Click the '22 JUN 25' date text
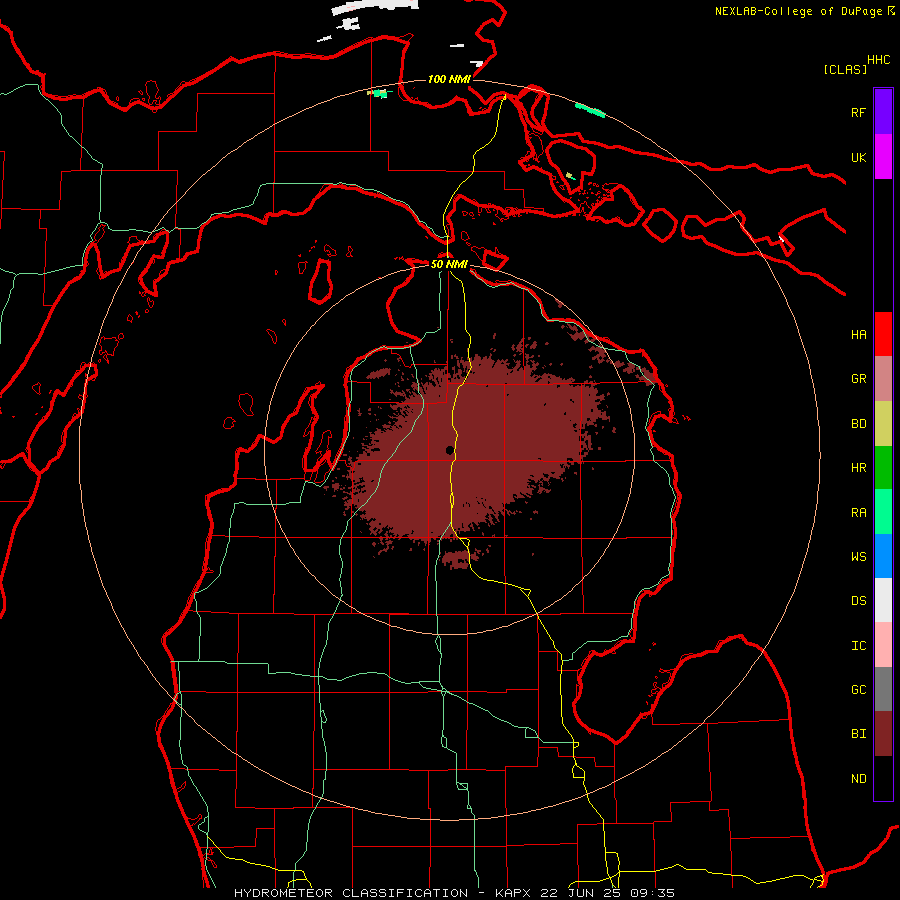 581,893
